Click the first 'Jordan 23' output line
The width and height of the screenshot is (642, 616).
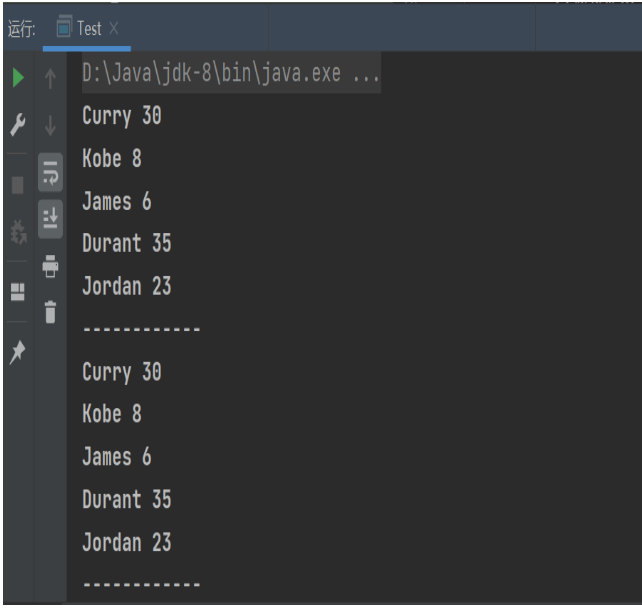coord(127,286)
